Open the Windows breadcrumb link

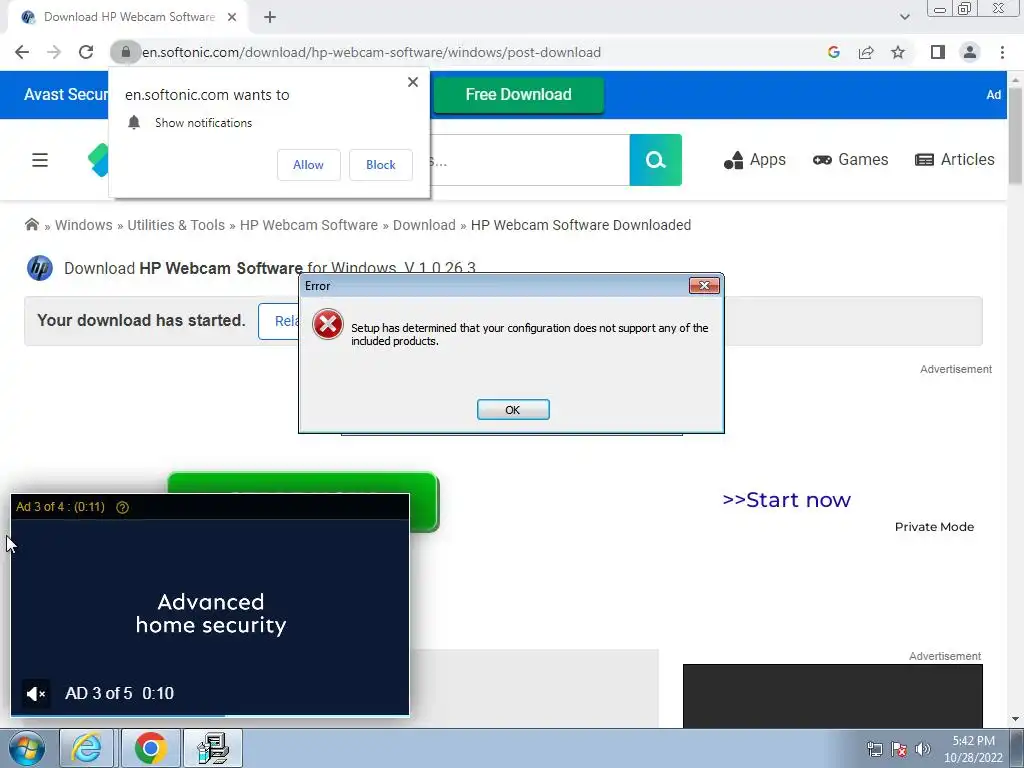point(84,225)
